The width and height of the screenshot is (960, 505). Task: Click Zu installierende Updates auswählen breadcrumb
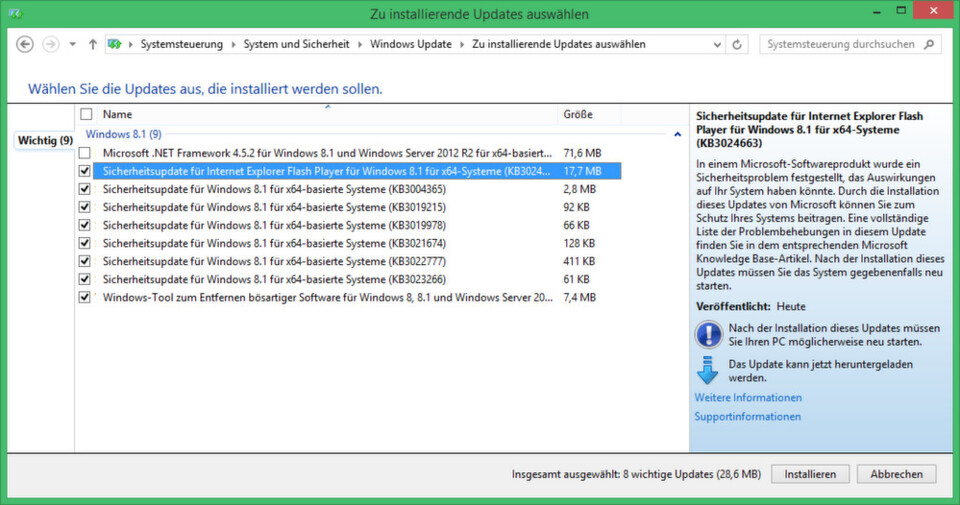pyautogui.click(x=558, y=44)
